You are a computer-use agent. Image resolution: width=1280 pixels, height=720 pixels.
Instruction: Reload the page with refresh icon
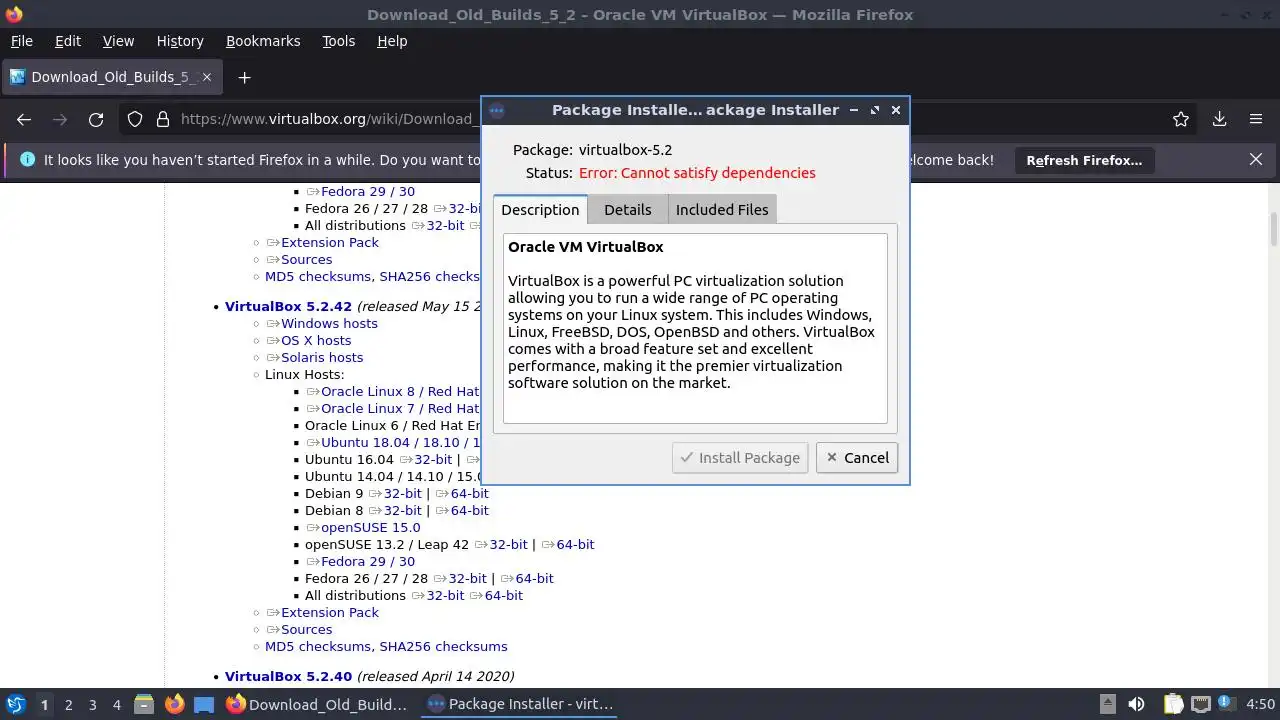96,119
